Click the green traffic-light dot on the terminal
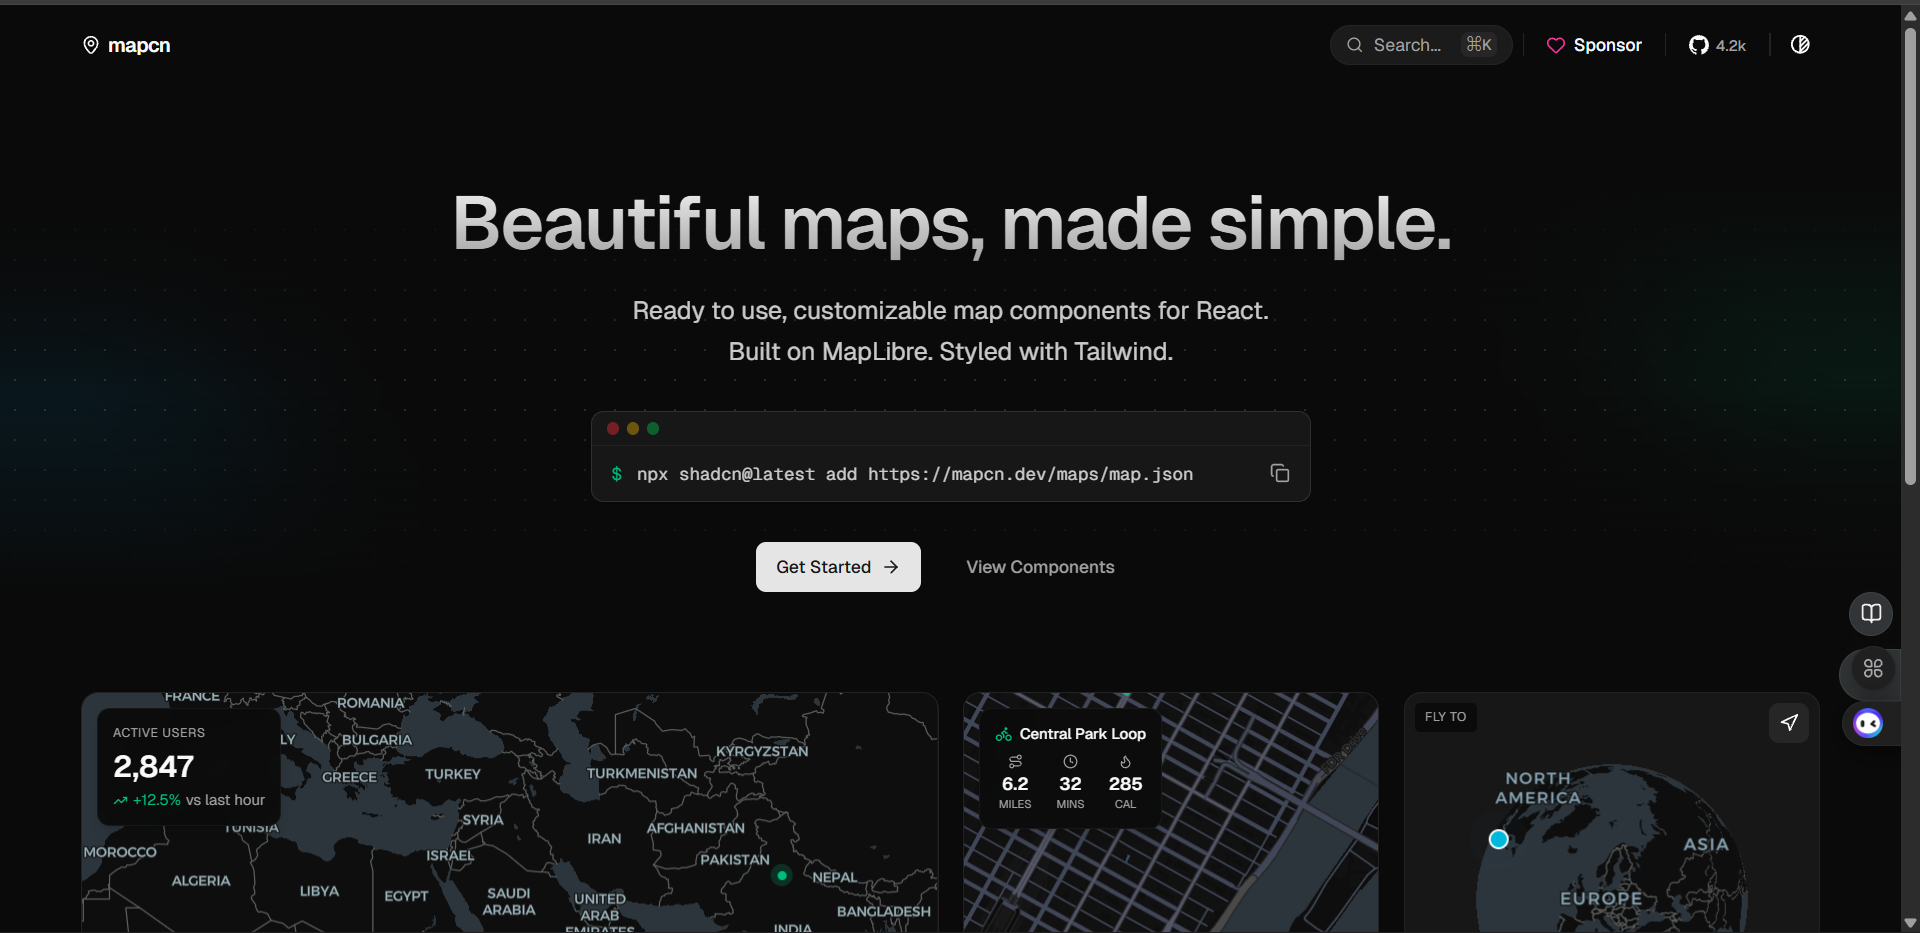This screenshot has height=933, width=1920. pos(653,428)
